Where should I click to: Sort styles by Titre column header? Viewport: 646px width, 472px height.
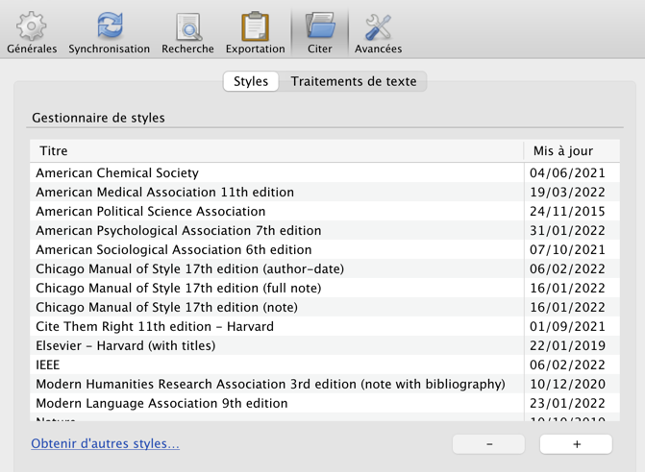pyautogui.click(x=275, y=151)
